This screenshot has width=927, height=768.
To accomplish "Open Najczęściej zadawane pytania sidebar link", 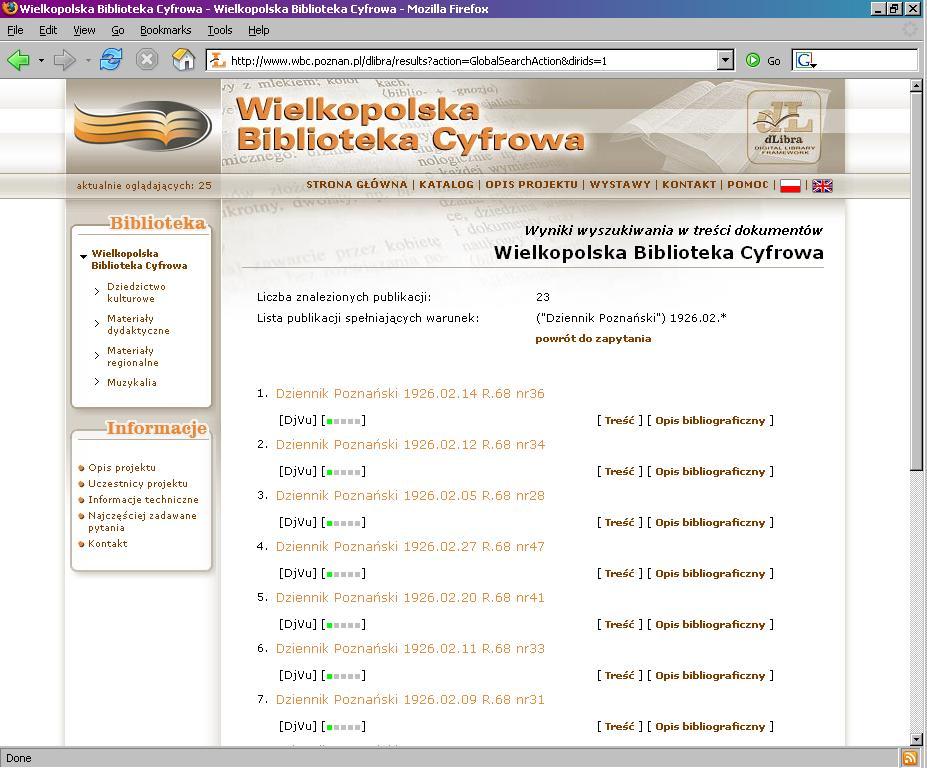I will (142, 521).
